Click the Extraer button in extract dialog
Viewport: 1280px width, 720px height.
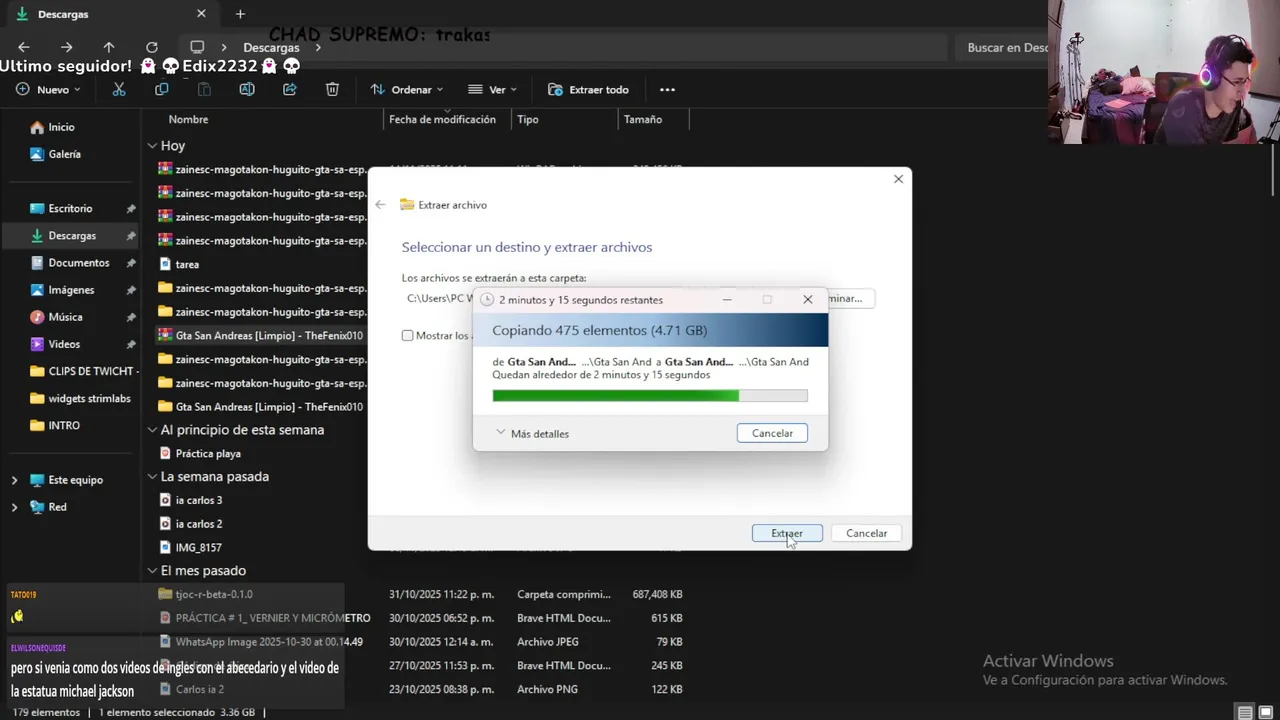click(x=787, y=533)
